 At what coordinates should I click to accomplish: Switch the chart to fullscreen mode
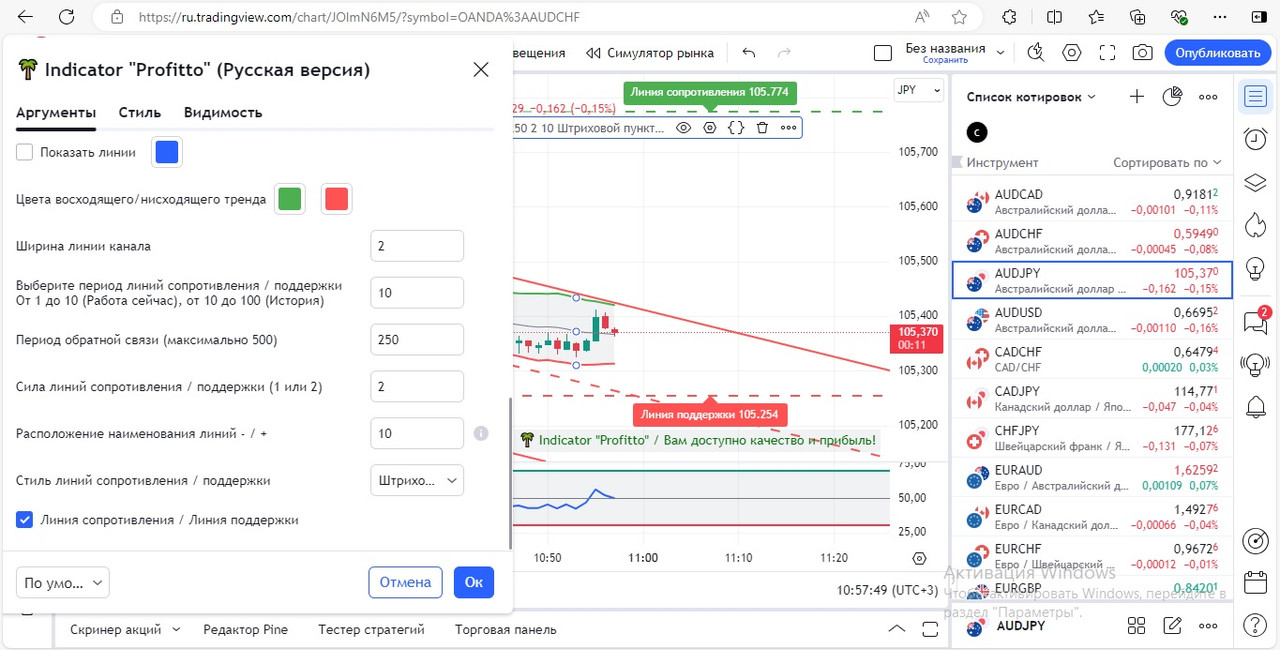point(1107,53)
